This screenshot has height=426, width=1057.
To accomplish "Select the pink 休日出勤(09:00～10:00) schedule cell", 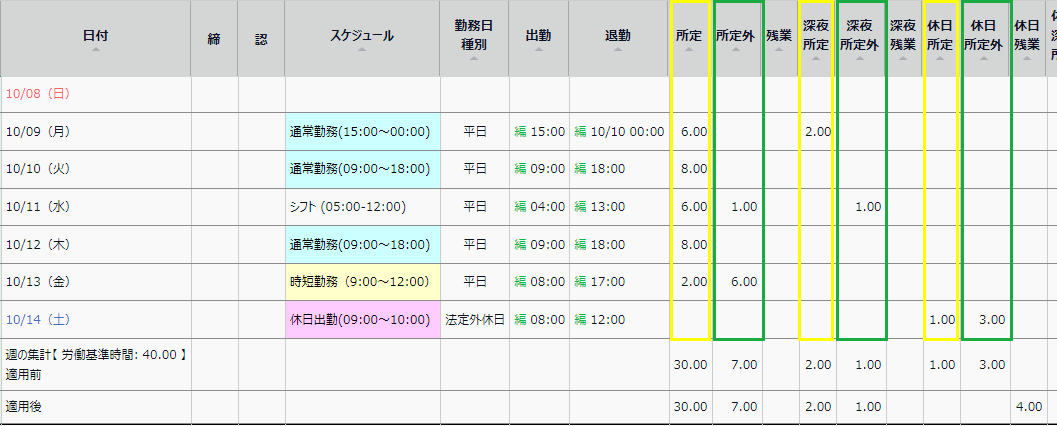I will 360,320.
